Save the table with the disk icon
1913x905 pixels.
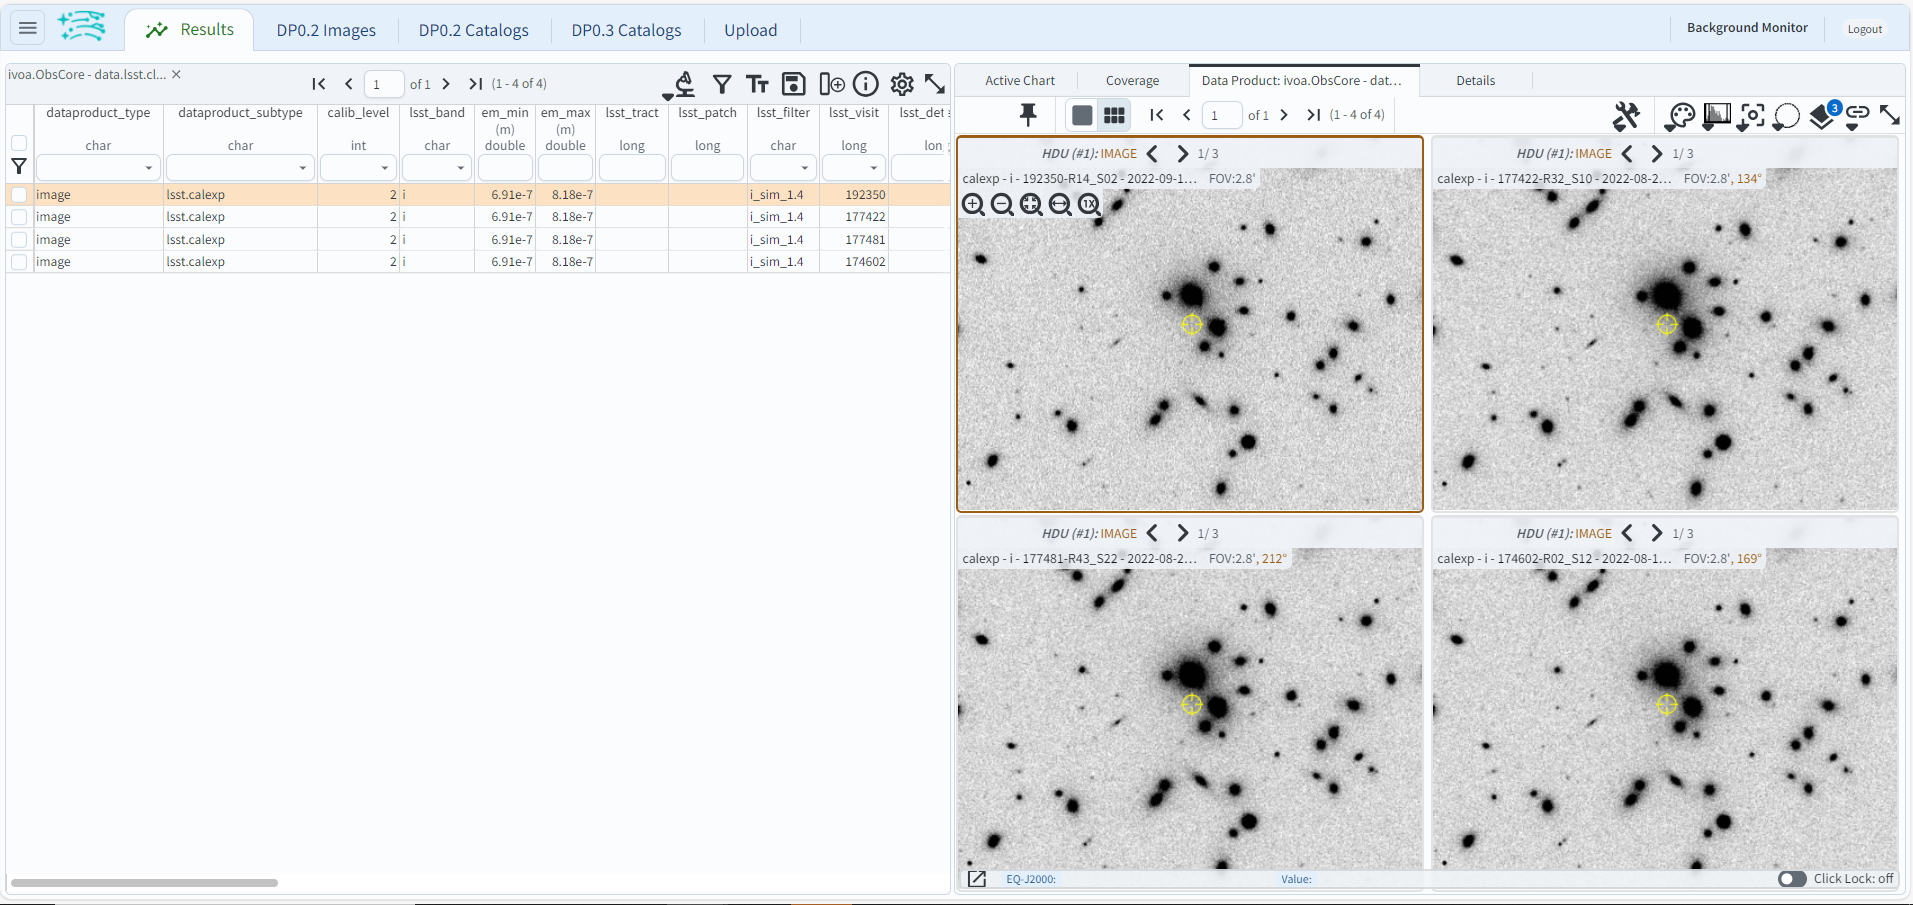[x=794, y=84]
